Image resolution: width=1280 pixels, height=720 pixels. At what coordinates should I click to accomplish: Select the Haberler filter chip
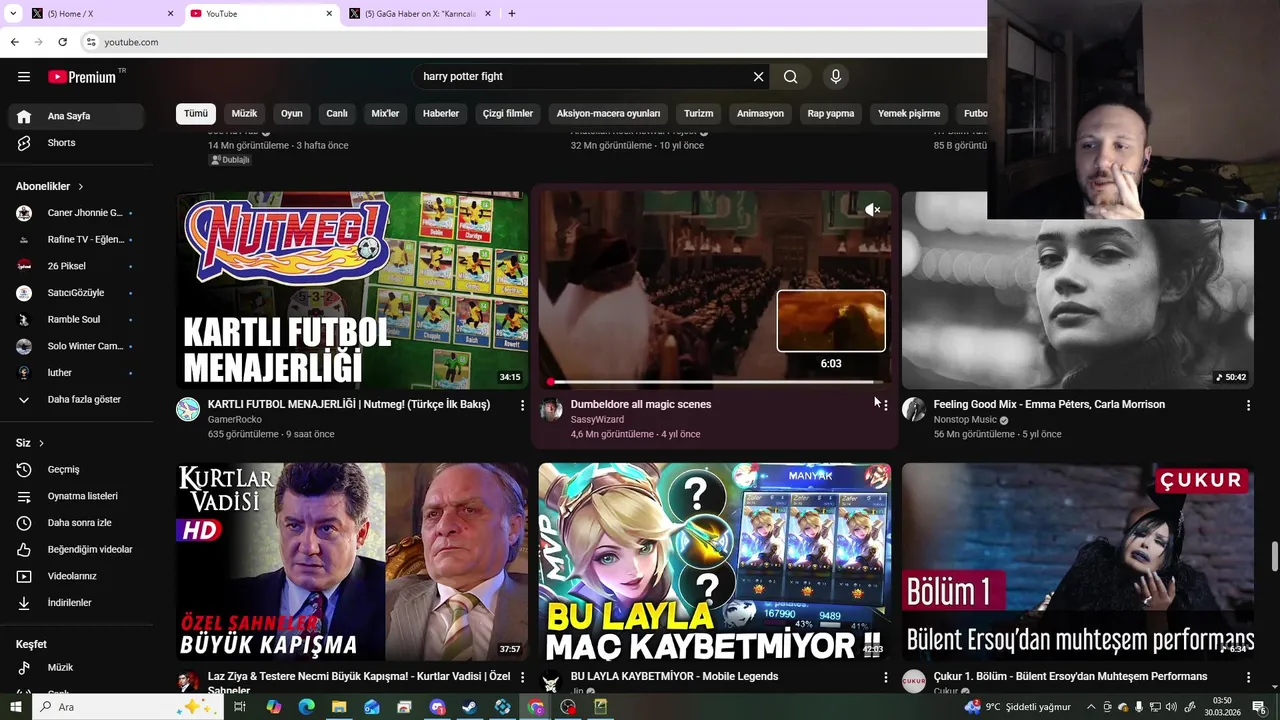(x=441, y=114)
